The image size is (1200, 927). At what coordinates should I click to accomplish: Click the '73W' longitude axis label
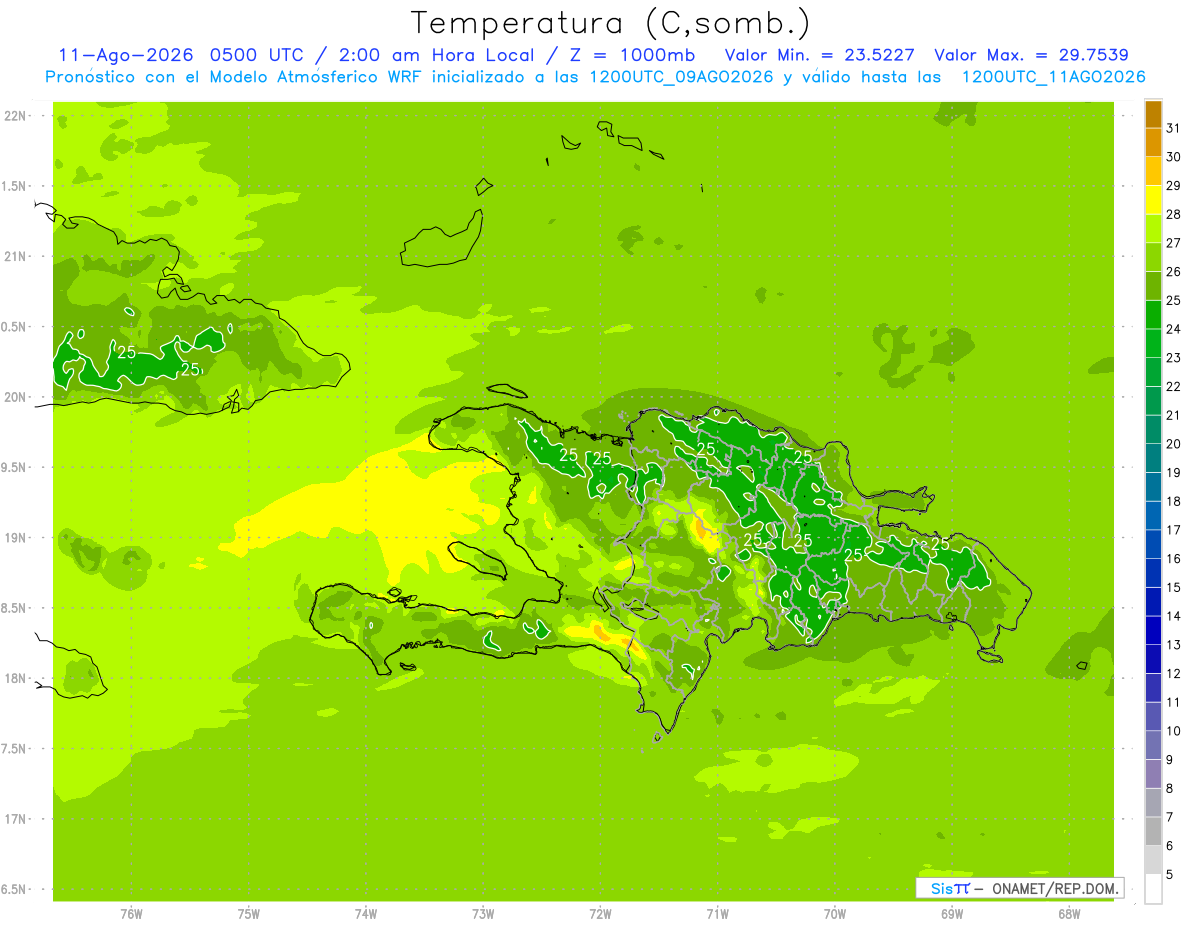(x=483, y=914)
